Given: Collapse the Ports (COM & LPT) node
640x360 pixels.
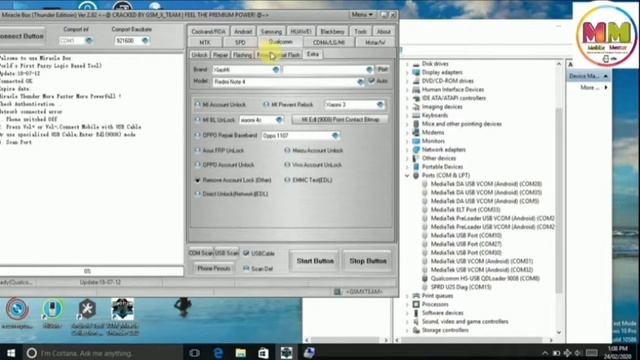Looking at the screenshot, I should pos(407,176).
